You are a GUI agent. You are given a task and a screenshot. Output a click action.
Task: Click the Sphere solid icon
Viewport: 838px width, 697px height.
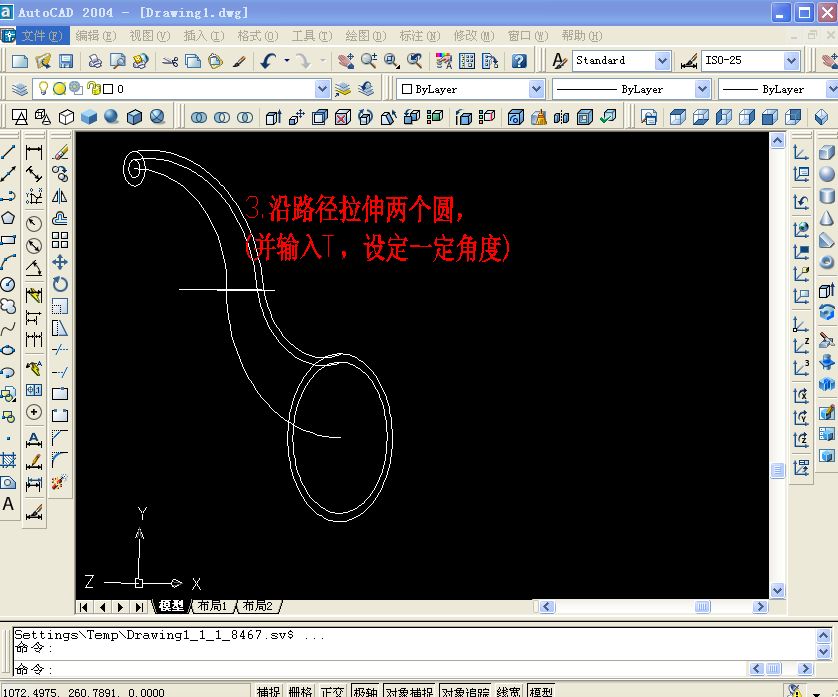pos(826,174)
